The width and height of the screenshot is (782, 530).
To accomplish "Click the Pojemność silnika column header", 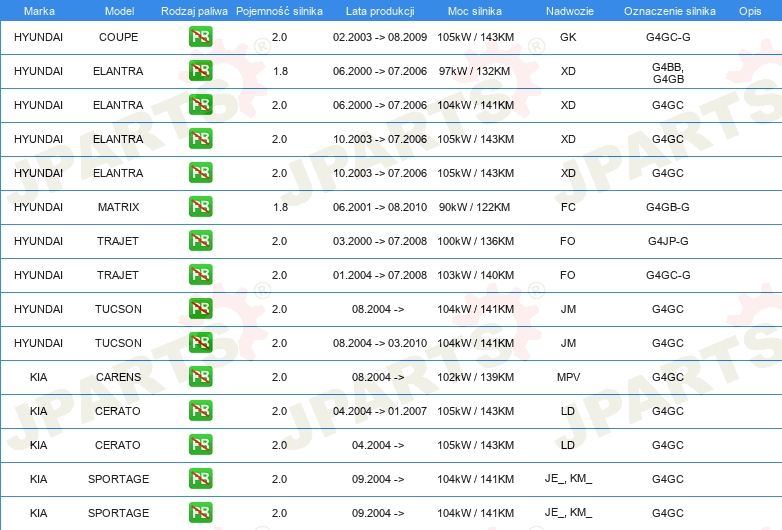I will pyautogui.click(x=279, y=11).
